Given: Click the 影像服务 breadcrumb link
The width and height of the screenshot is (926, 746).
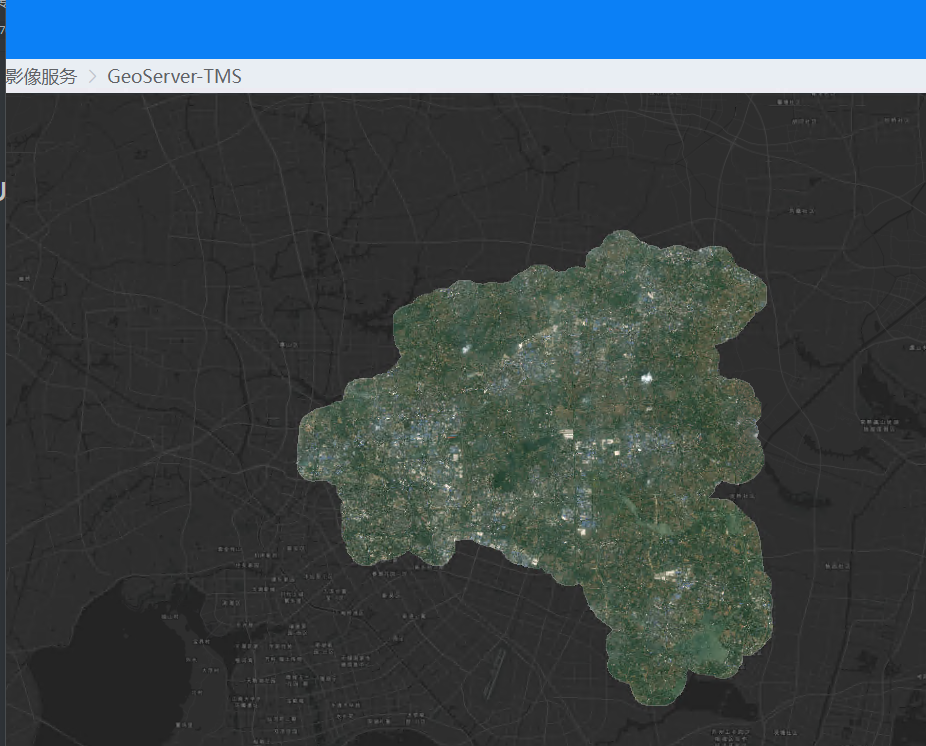Looking at the screenshot, I should 41,76.
